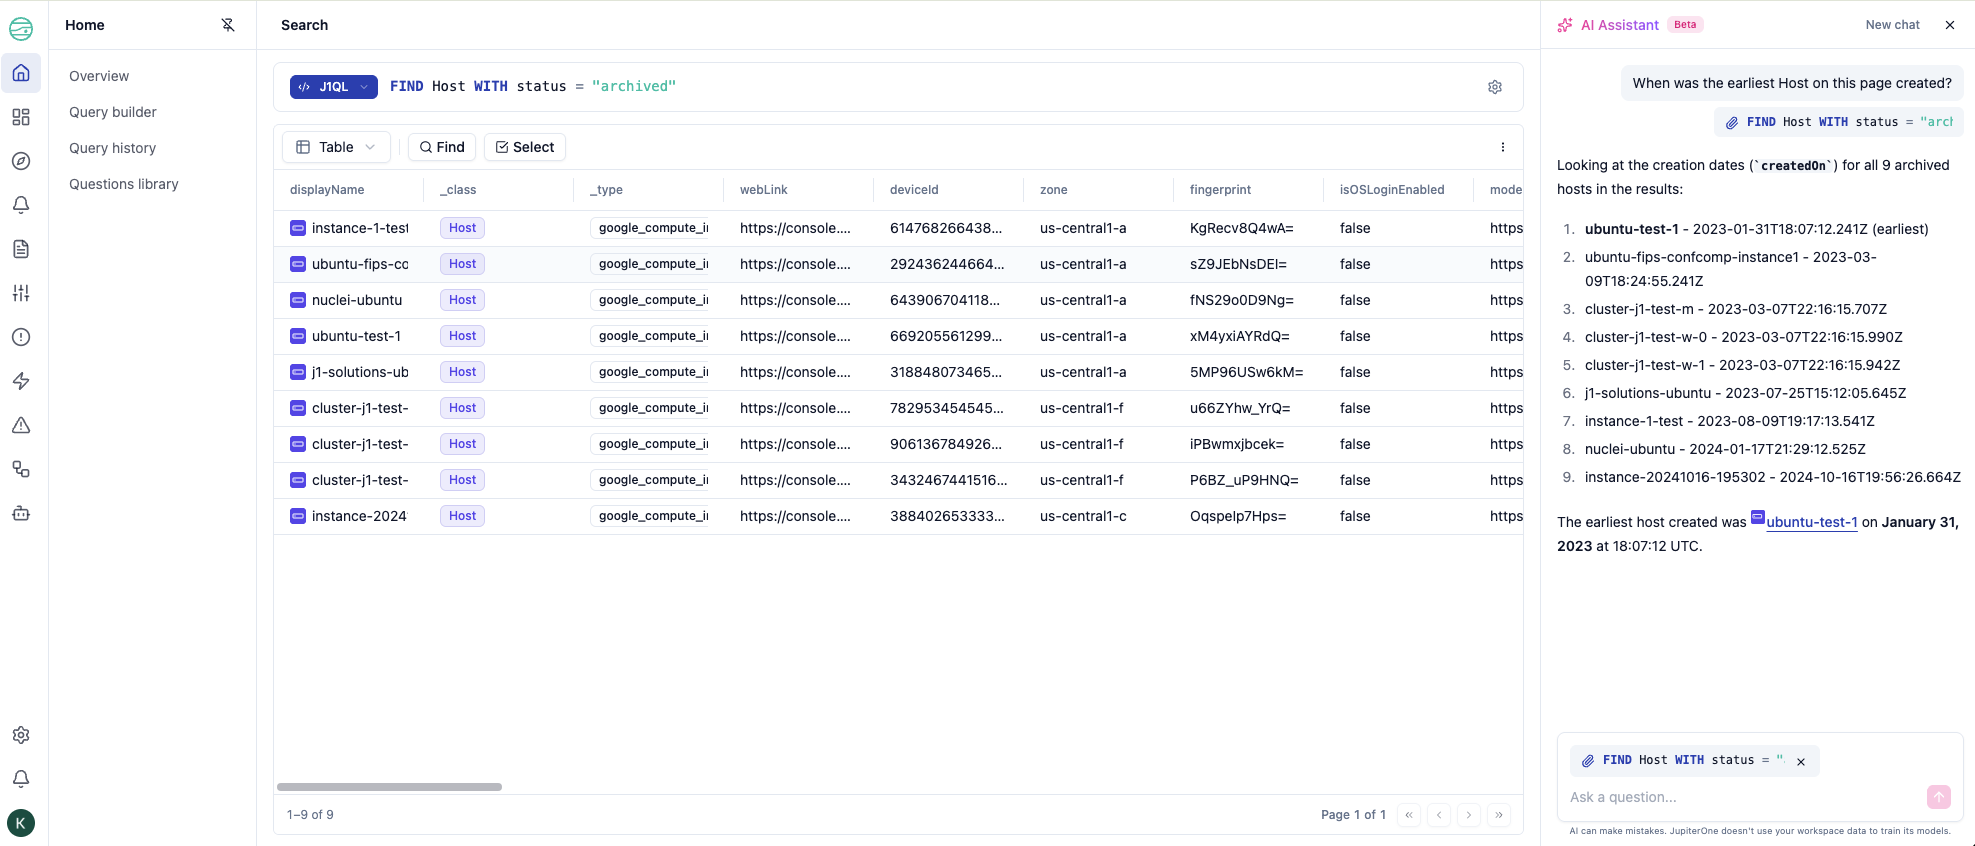Screen dimensions: 1975x846
Task: Click the deviceId column header
Action: click(914, 190)
